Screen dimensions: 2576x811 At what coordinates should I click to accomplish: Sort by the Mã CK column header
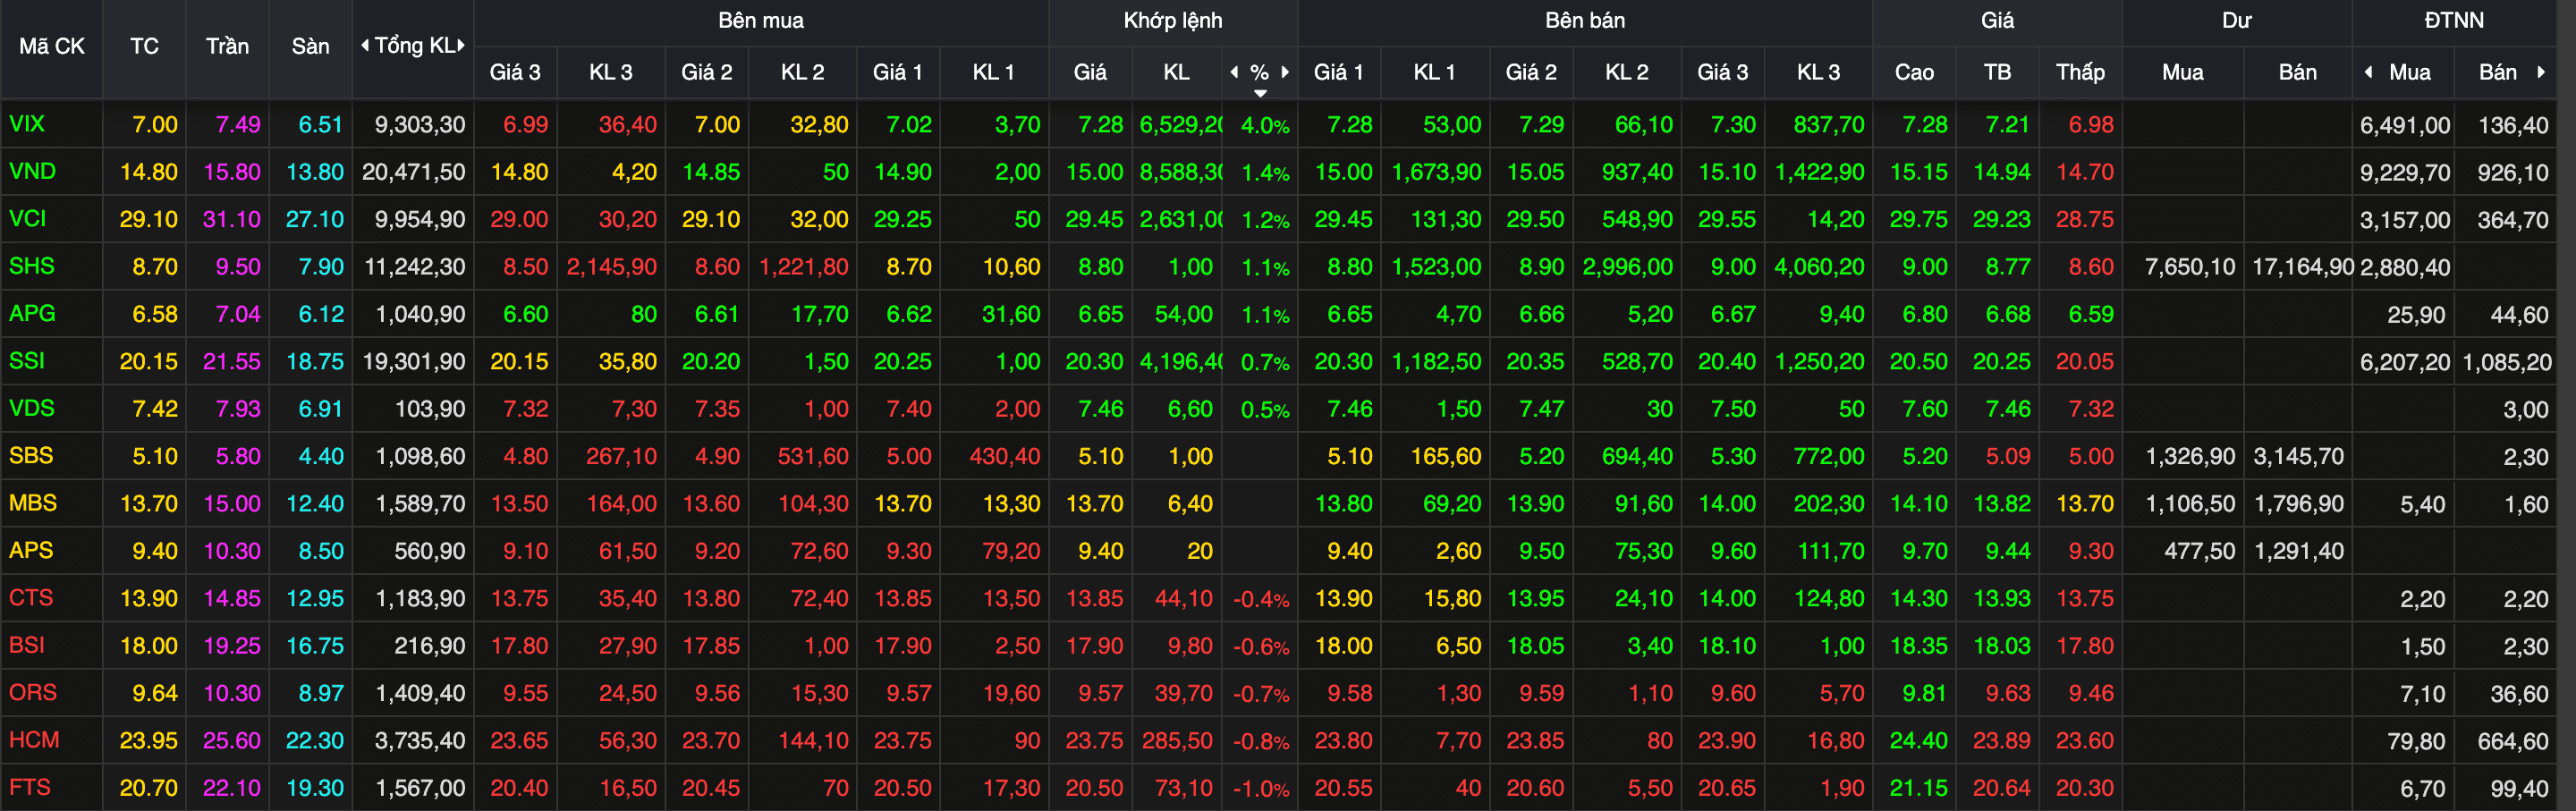[52, 46]
